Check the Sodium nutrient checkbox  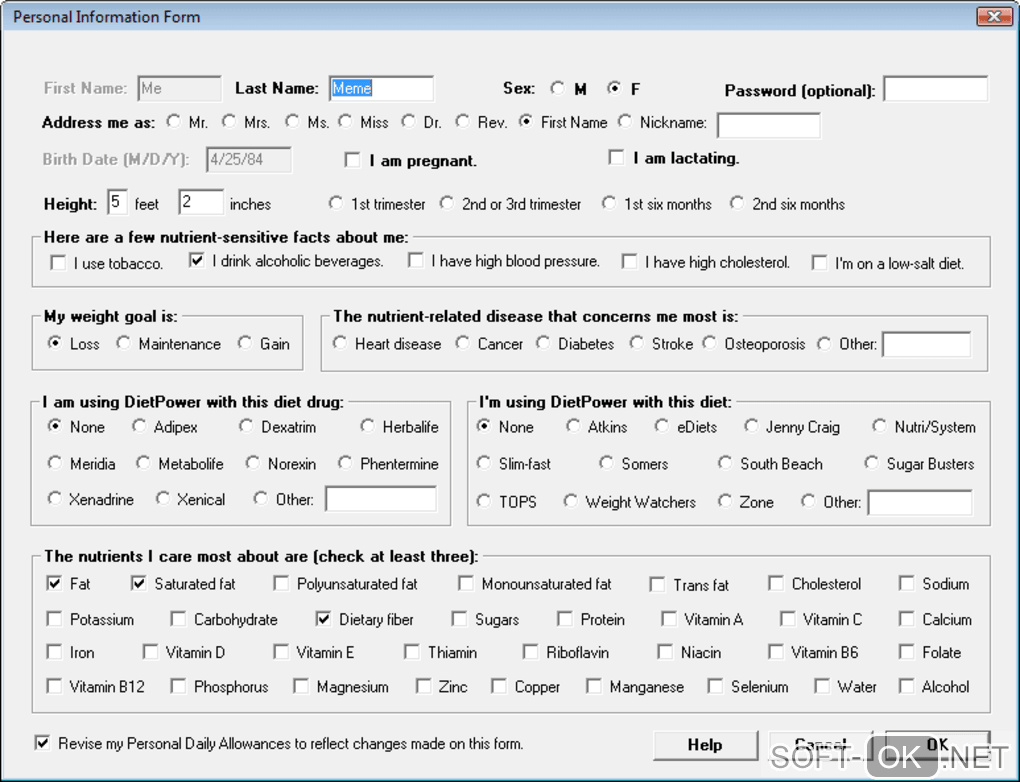tap(906, 583)
